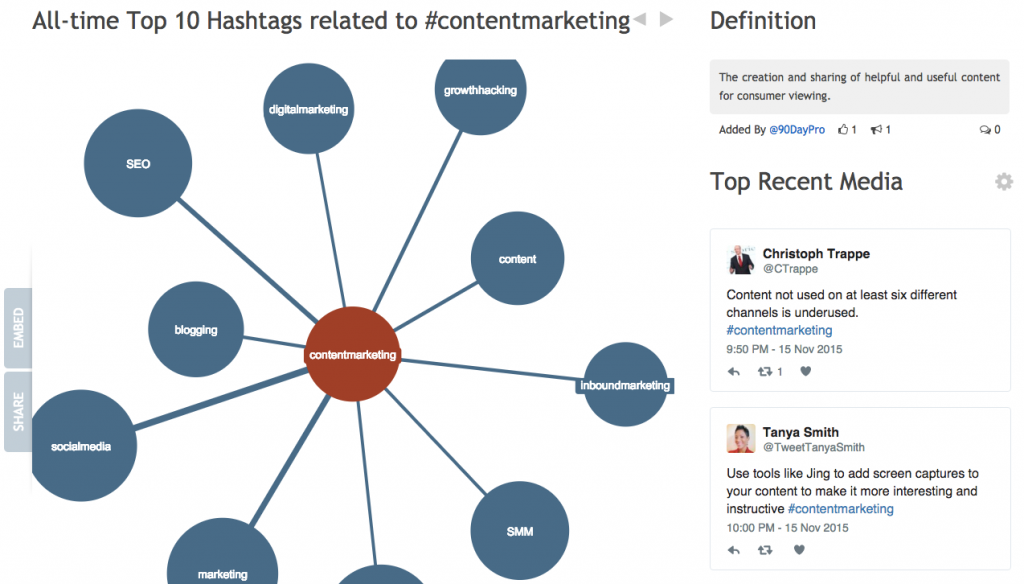Click the next arrow beside the hashtag title

click(x=666, y=20)
